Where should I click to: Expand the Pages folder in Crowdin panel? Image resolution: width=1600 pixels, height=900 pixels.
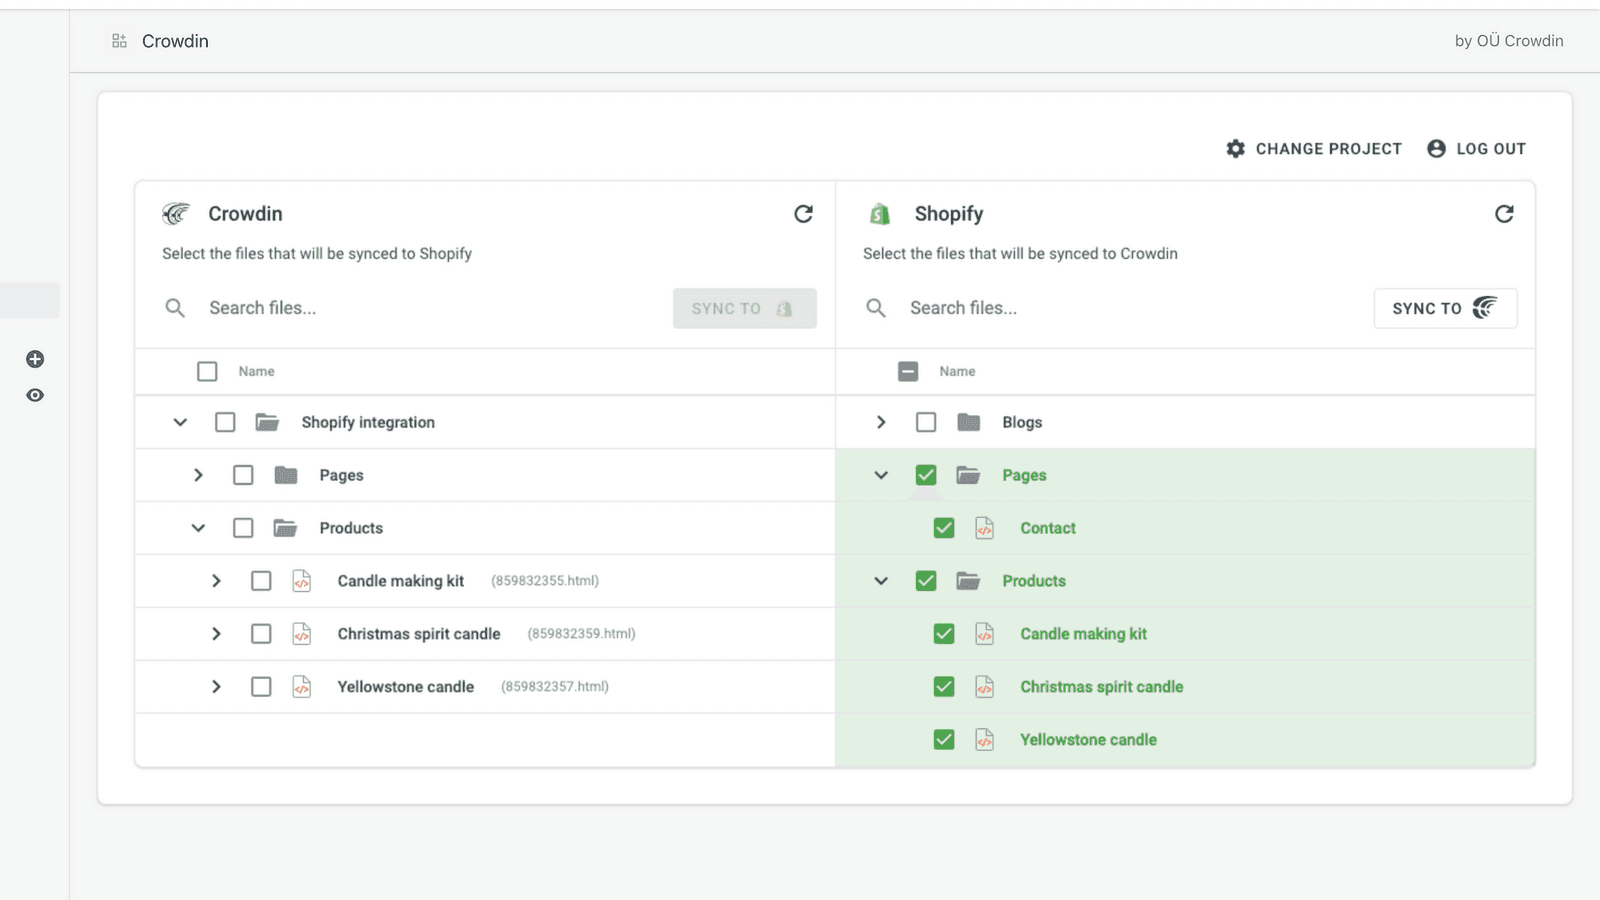[198, 474]
